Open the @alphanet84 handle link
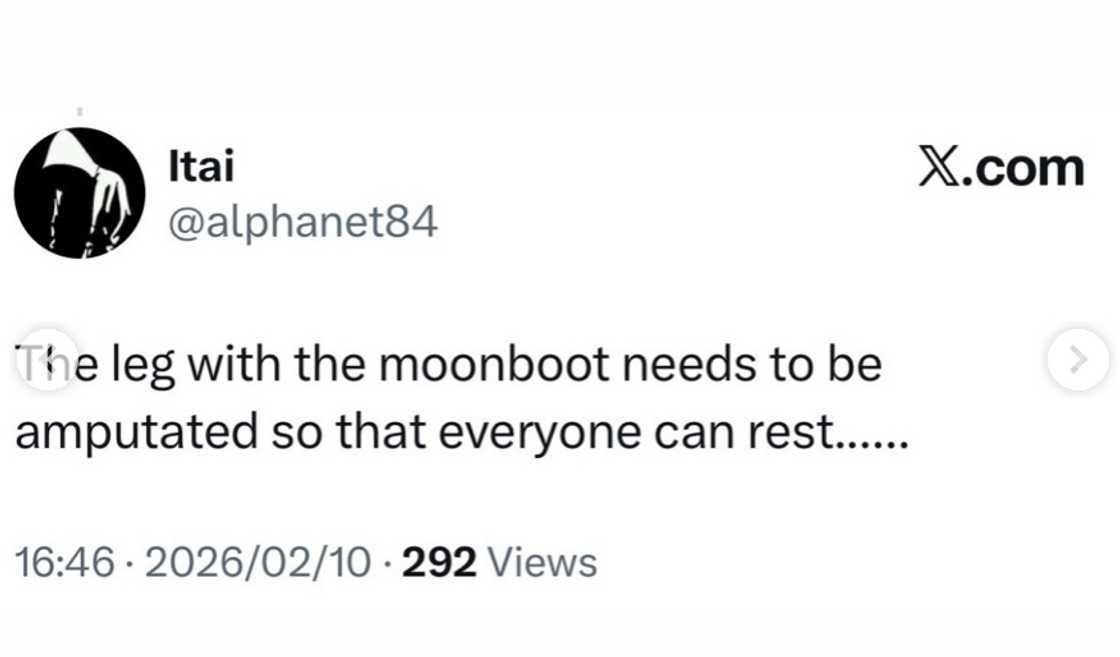Screen dimensions: 1120x657 tap(304, 222)
